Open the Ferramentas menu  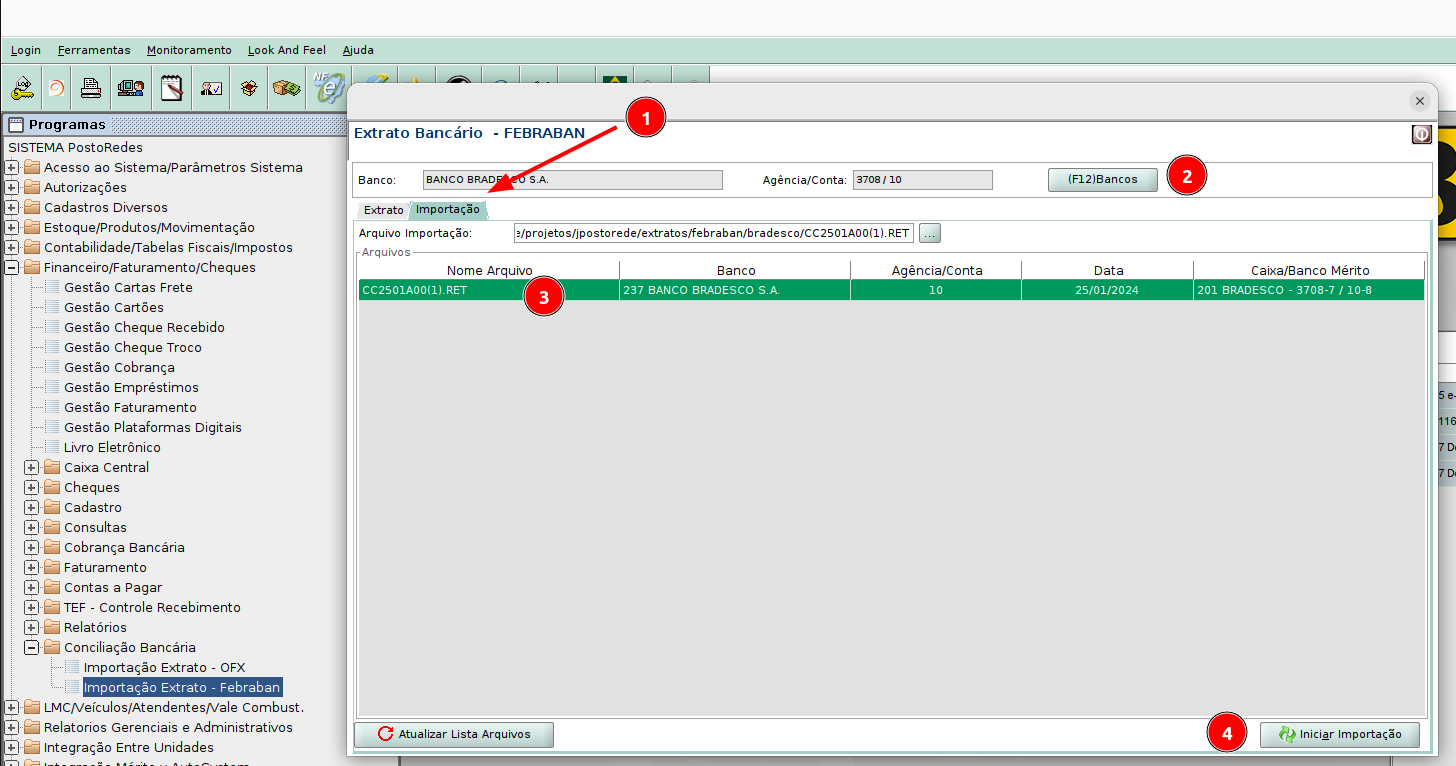[94, 50]
